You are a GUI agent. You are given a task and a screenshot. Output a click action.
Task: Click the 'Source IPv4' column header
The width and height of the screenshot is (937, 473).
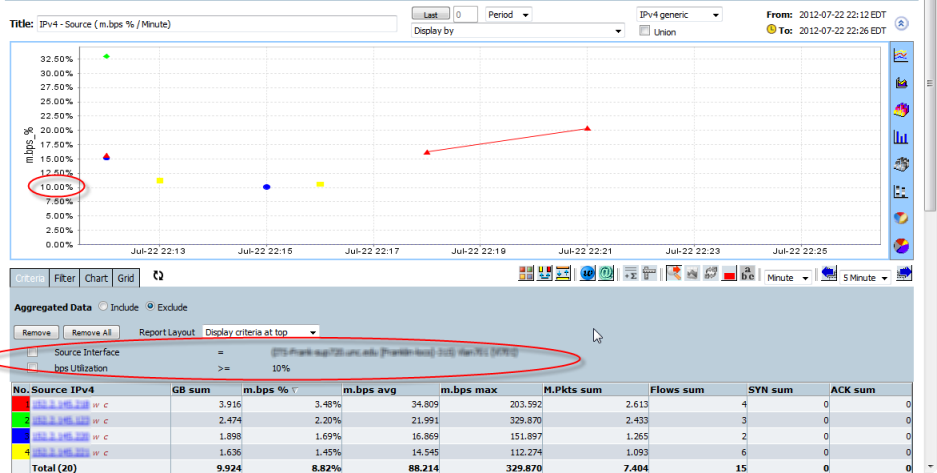click(100, 389)
